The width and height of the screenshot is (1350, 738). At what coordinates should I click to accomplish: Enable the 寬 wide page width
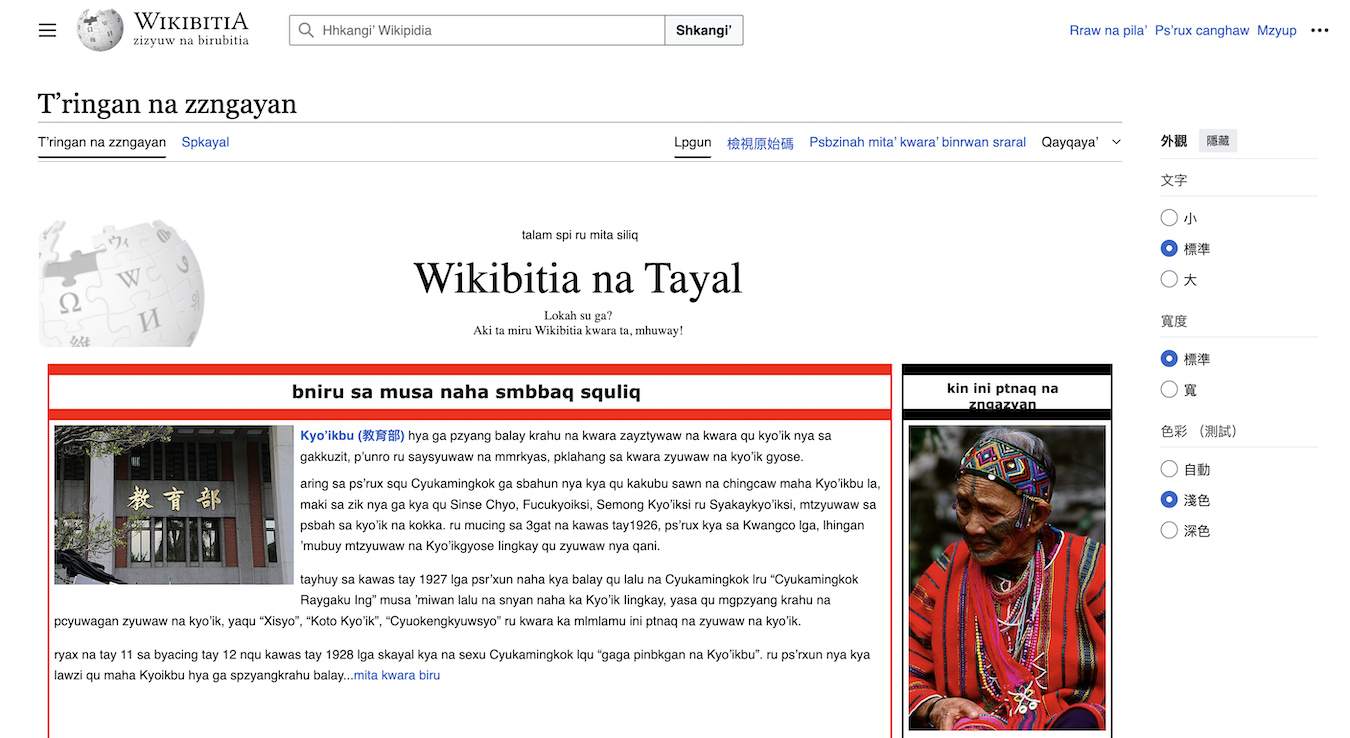coord(1169,389)
